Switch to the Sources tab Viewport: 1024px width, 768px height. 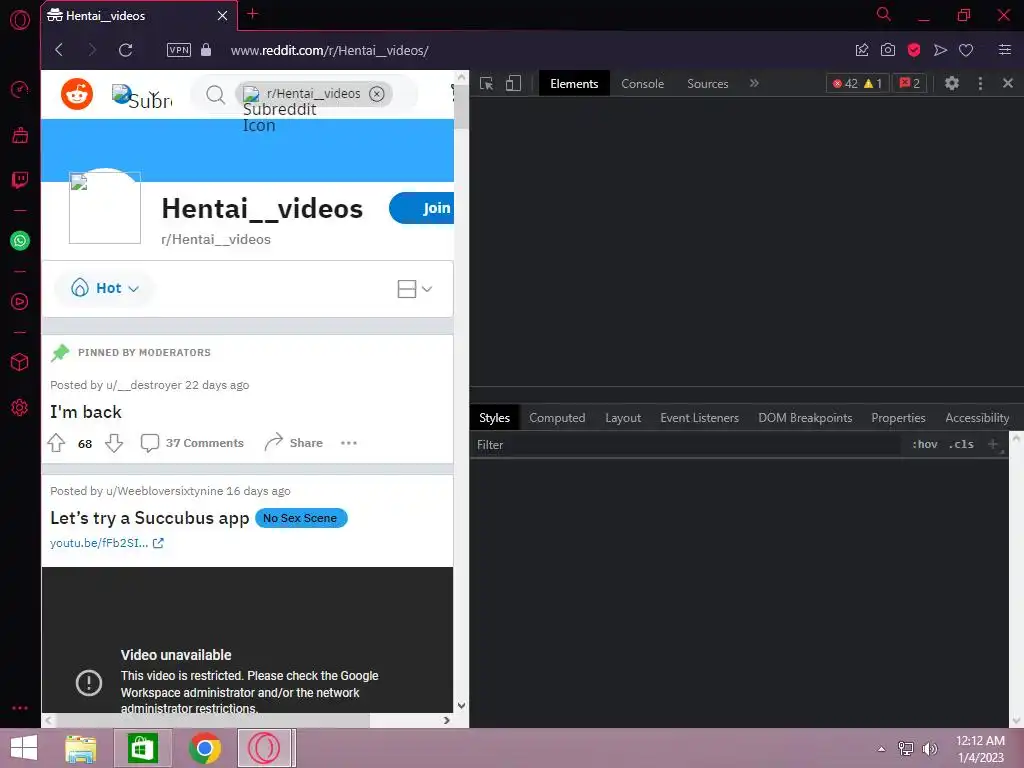707,84
